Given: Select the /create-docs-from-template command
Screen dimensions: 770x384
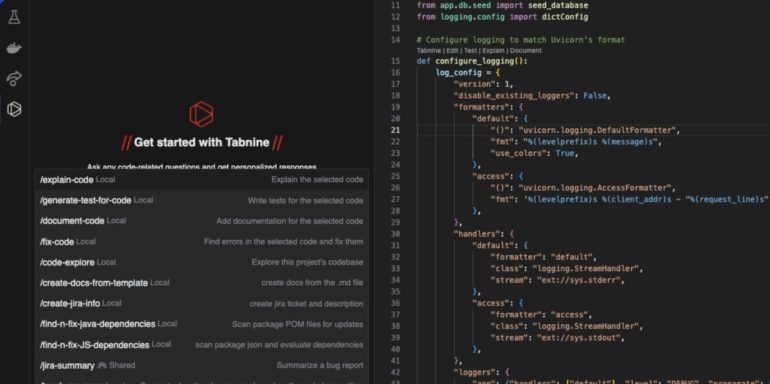Looking at the screenshot, I should pyautogui.click(x=202, y=283).
